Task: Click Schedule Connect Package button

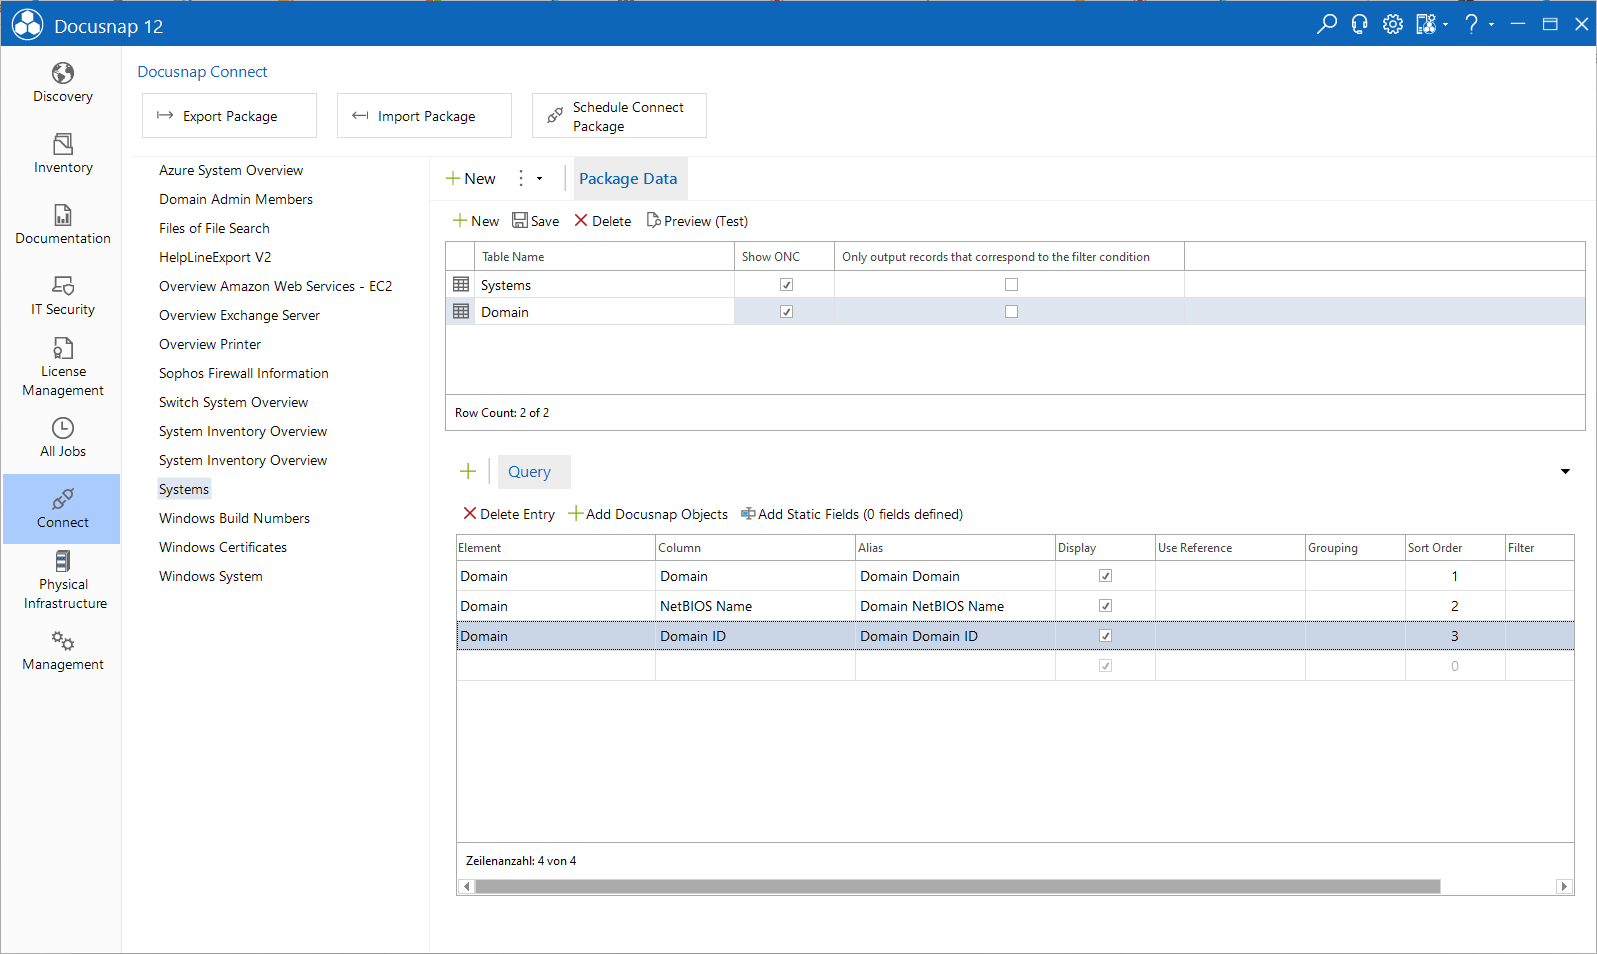Action: 619,116
